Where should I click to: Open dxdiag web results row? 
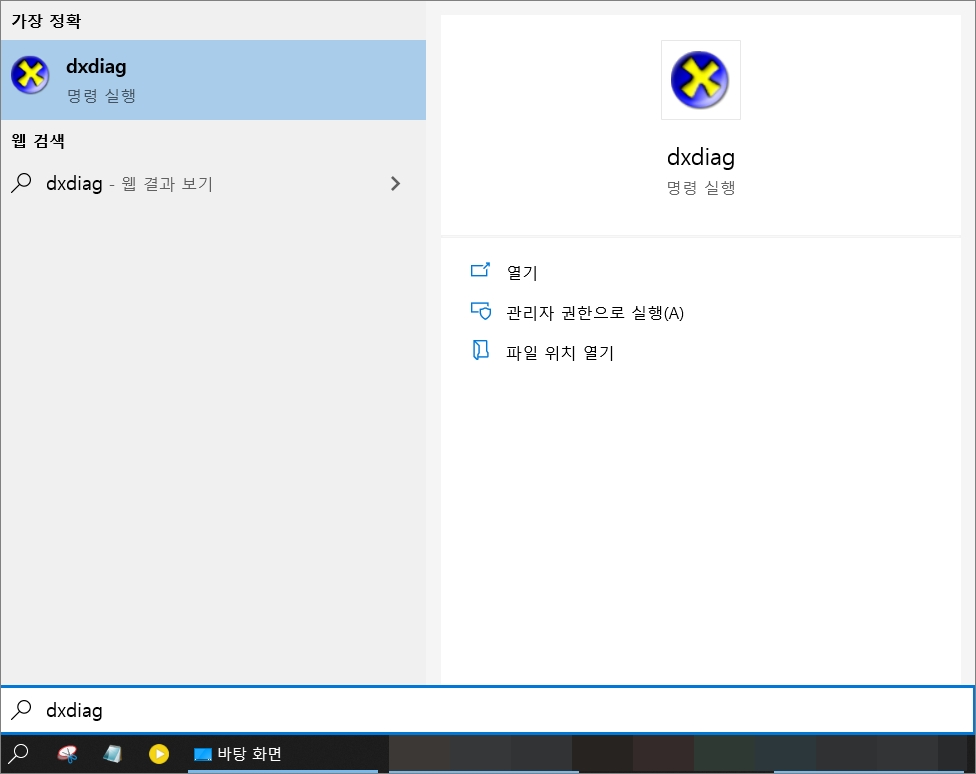pyautogui.click(x=213, y=184)
